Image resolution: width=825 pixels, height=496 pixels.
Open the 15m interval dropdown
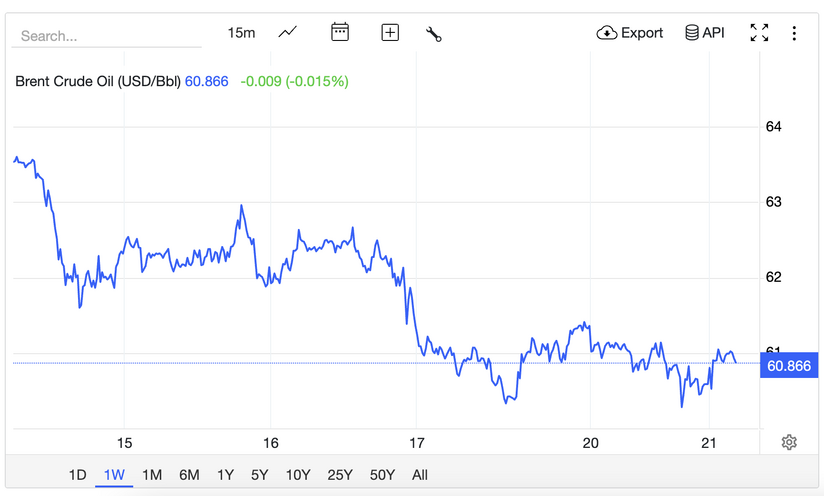click(241, 33)
